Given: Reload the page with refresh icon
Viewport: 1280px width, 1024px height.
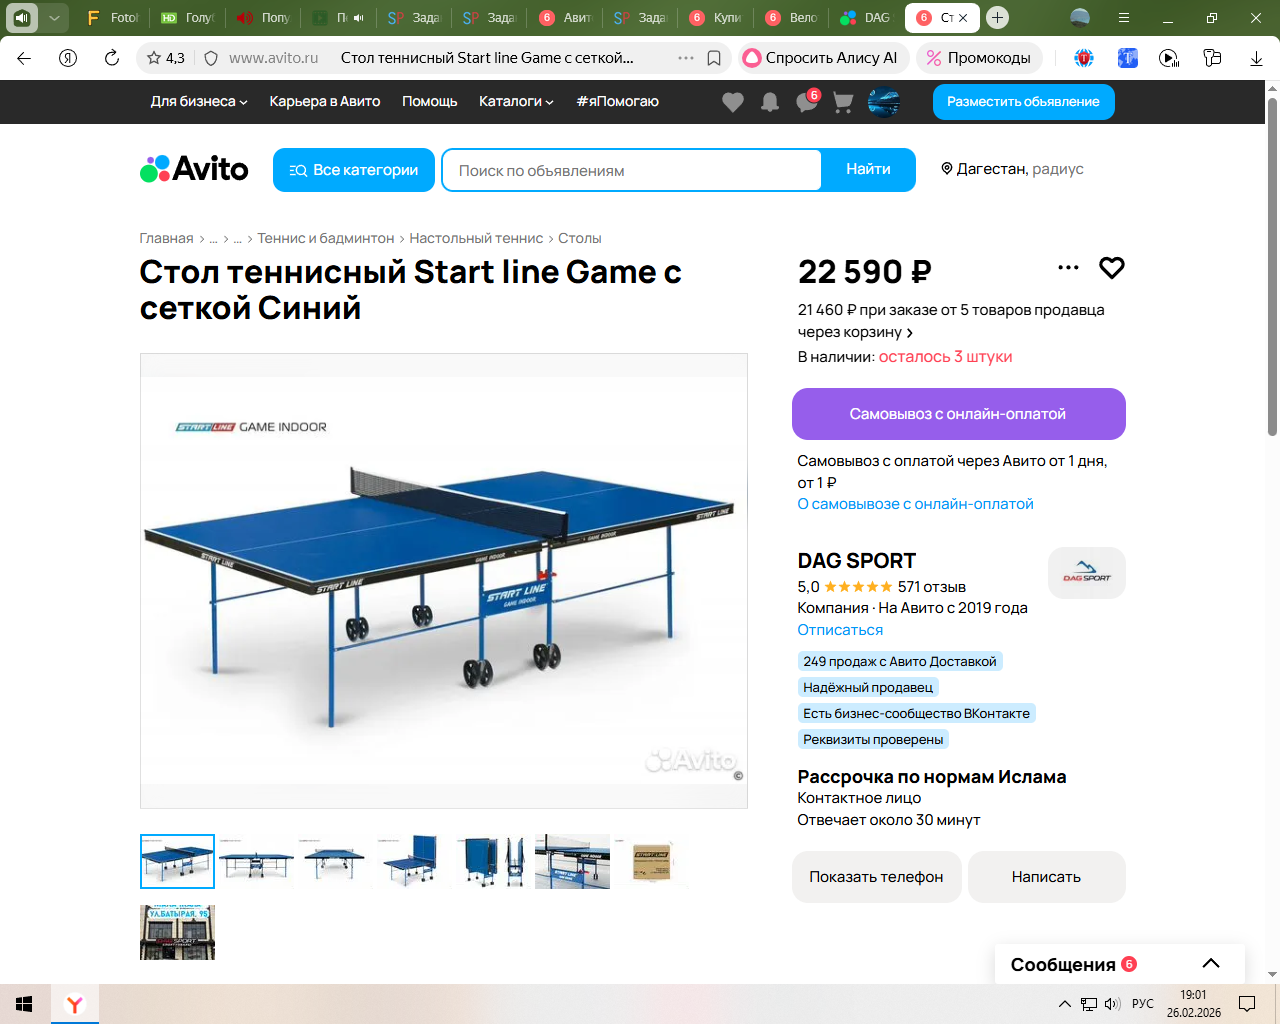Looking at the screenshot, I should 112,58.
